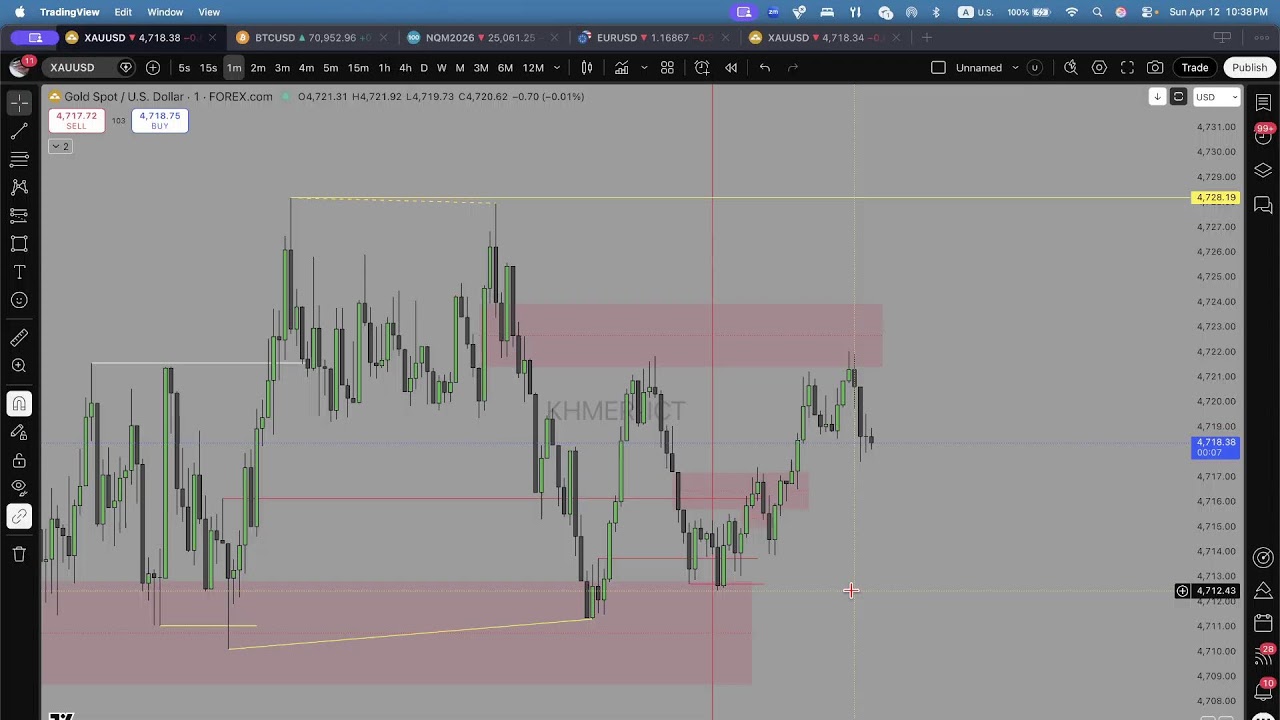This screenshot has height=720, width=1280.
Task: Open quick search icon in toolbar
Action: click(1070, 67)
